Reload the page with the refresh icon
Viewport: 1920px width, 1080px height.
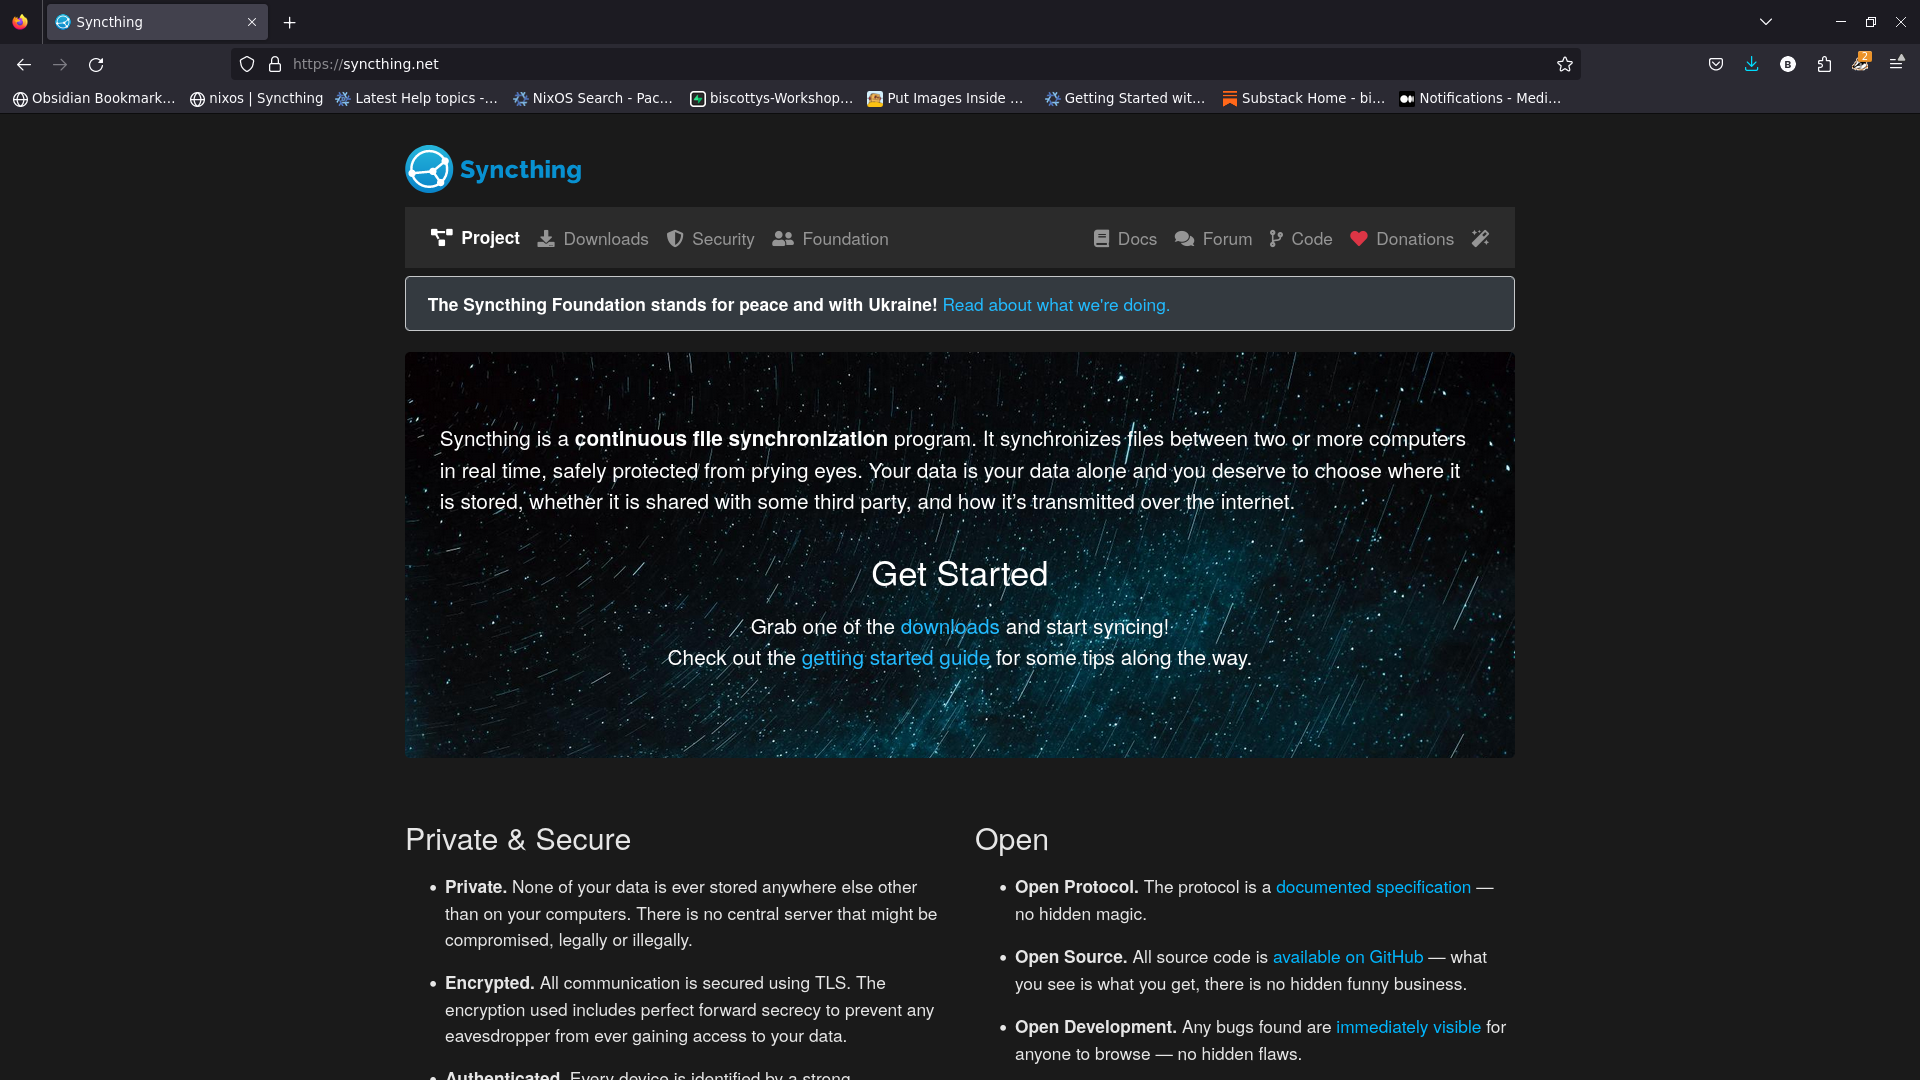[x=96, y=64]
